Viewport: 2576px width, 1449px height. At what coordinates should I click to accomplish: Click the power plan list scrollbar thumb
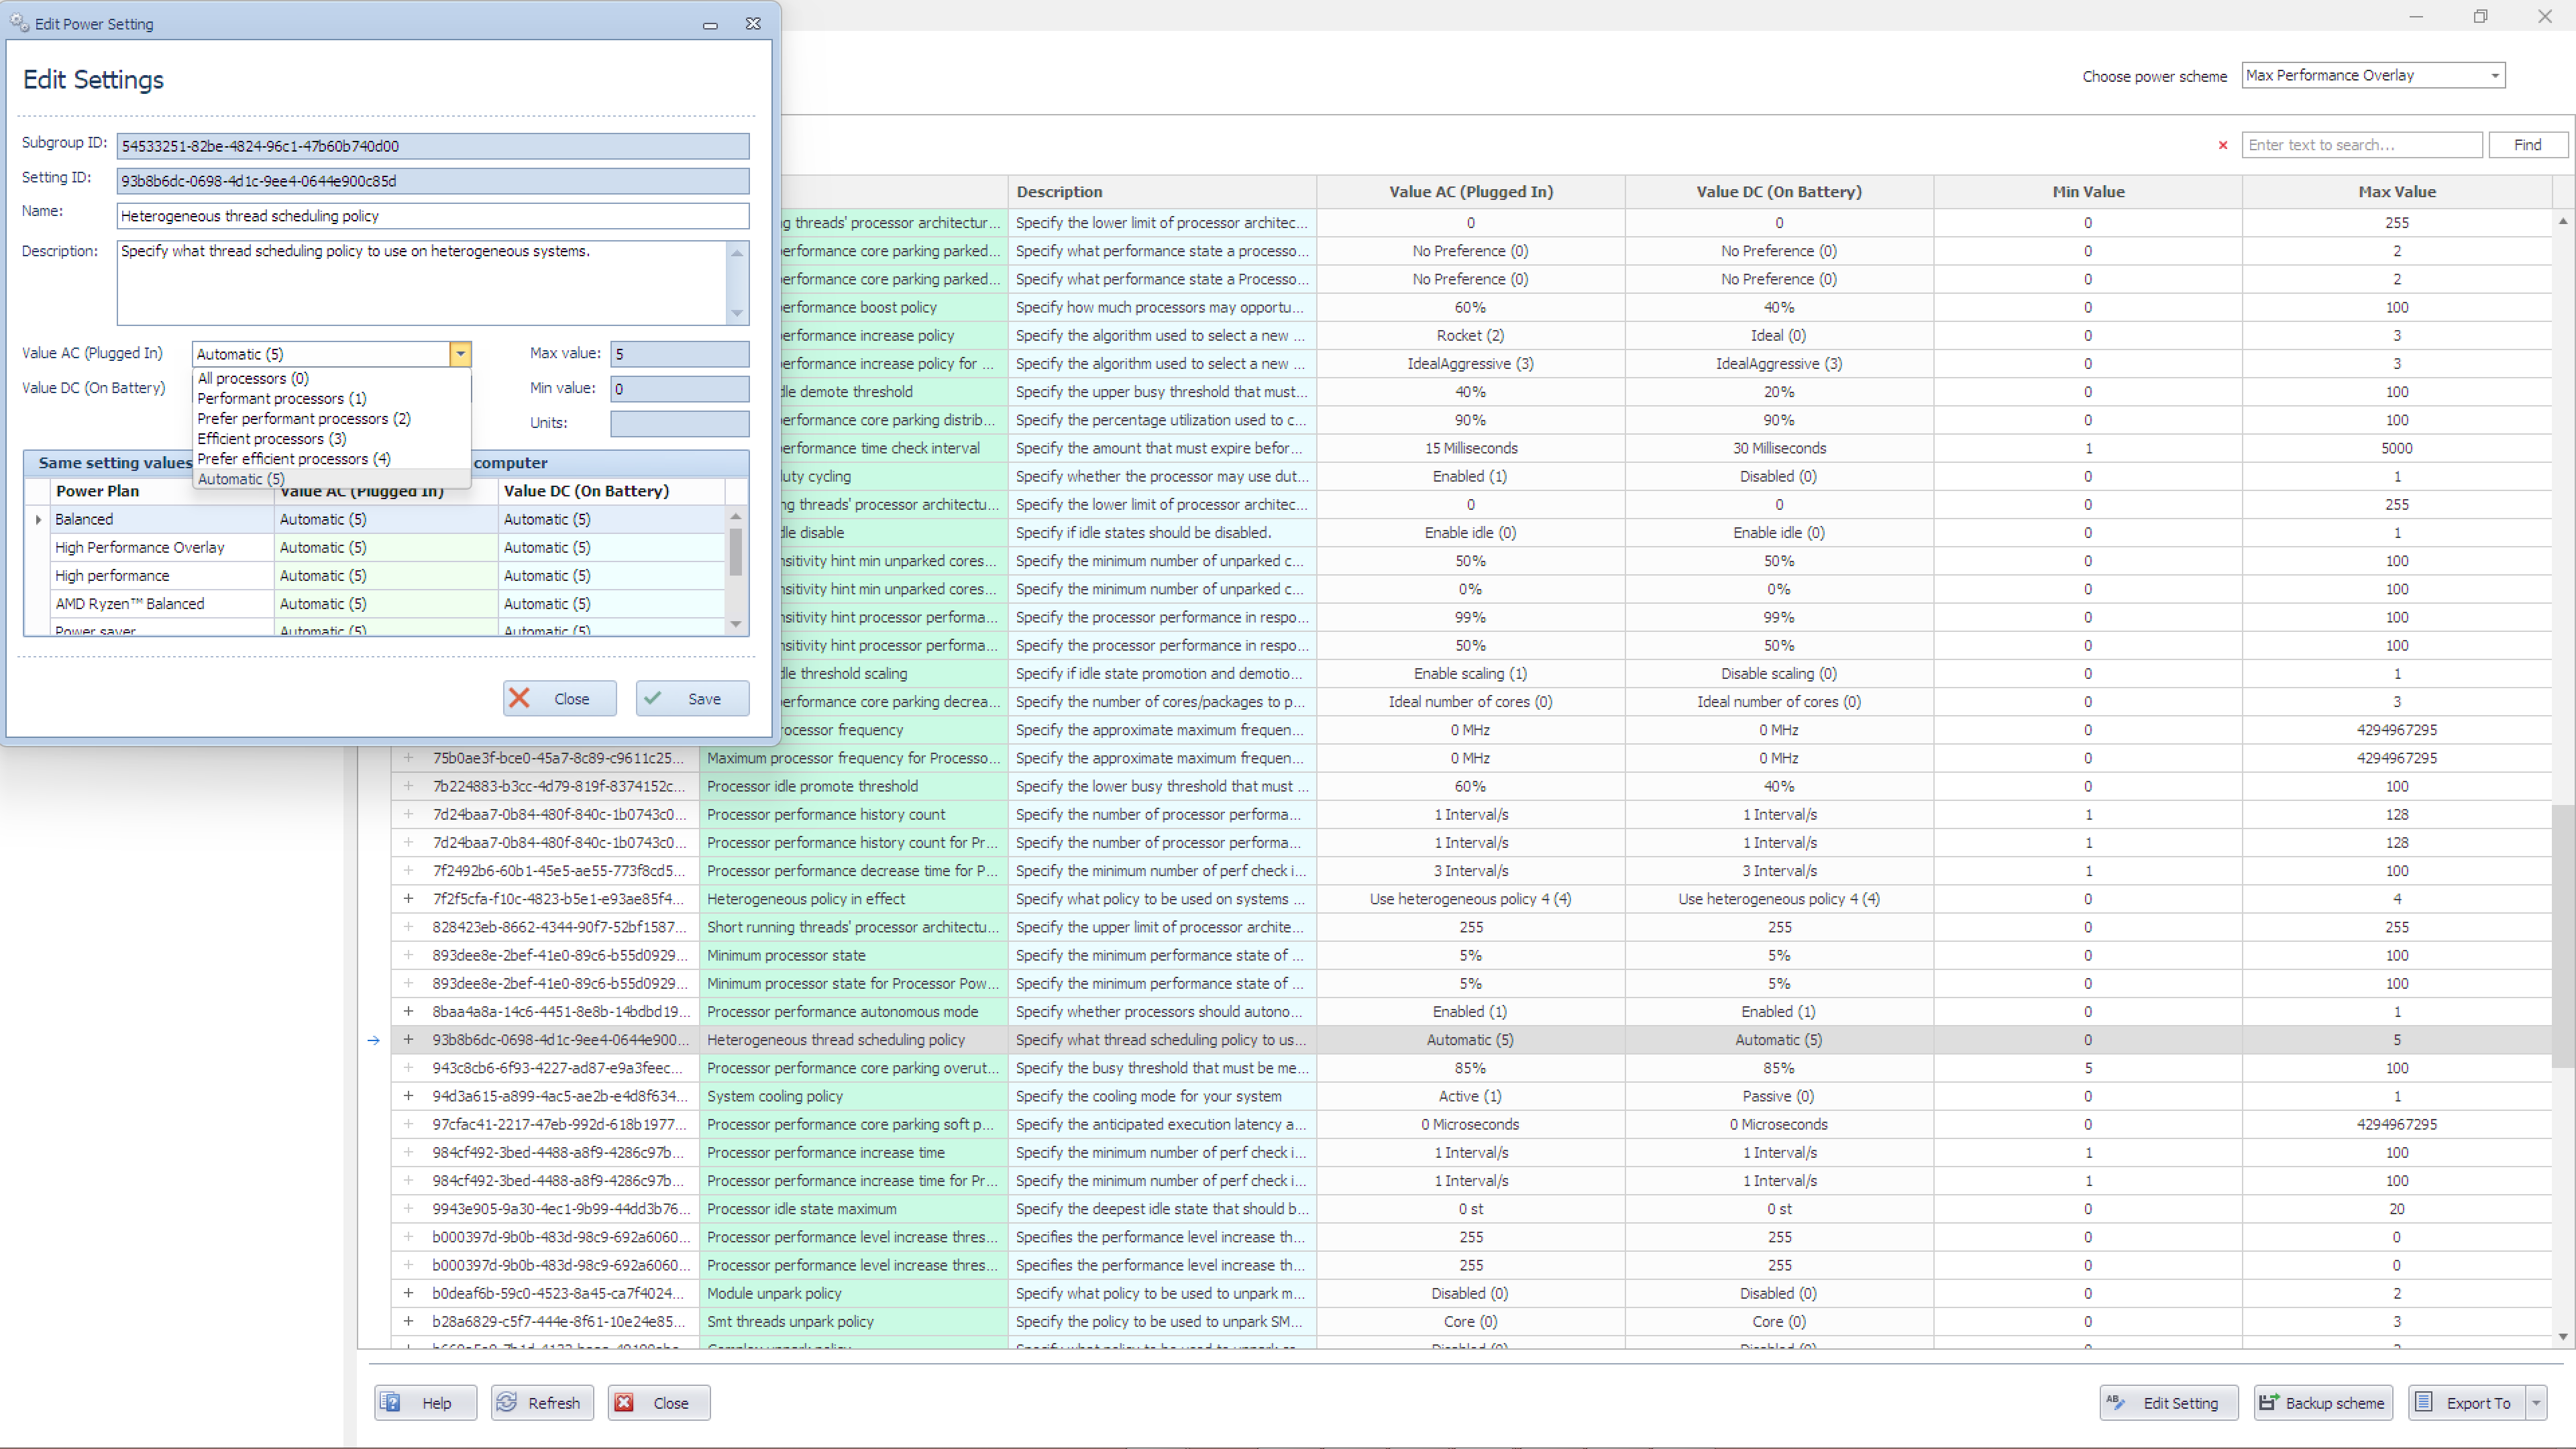[736, 552]
